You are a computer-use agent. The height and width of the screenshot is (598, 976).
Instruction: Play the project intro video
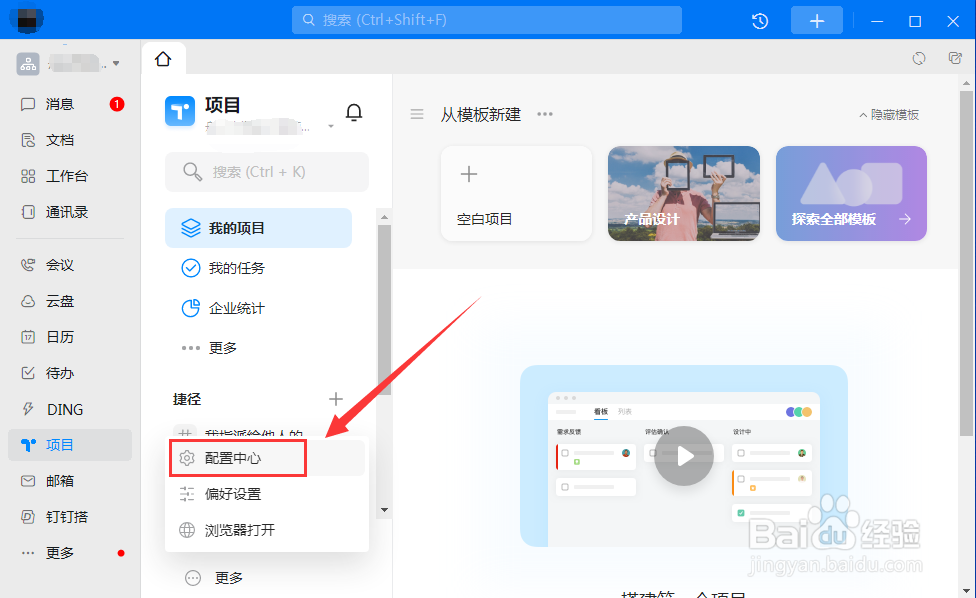[684, 456]
